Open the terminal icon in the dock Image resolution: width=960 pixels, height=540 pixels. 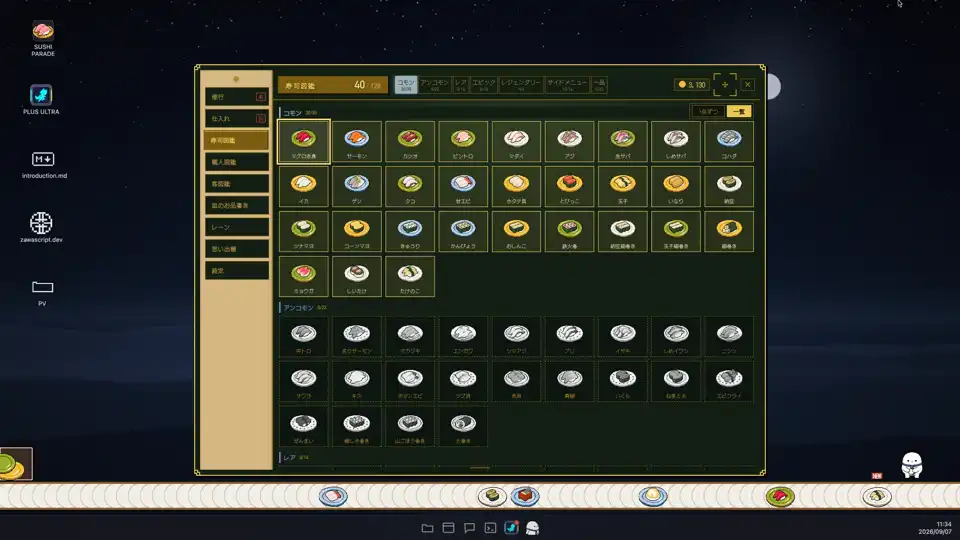click(x=490, y=528)
